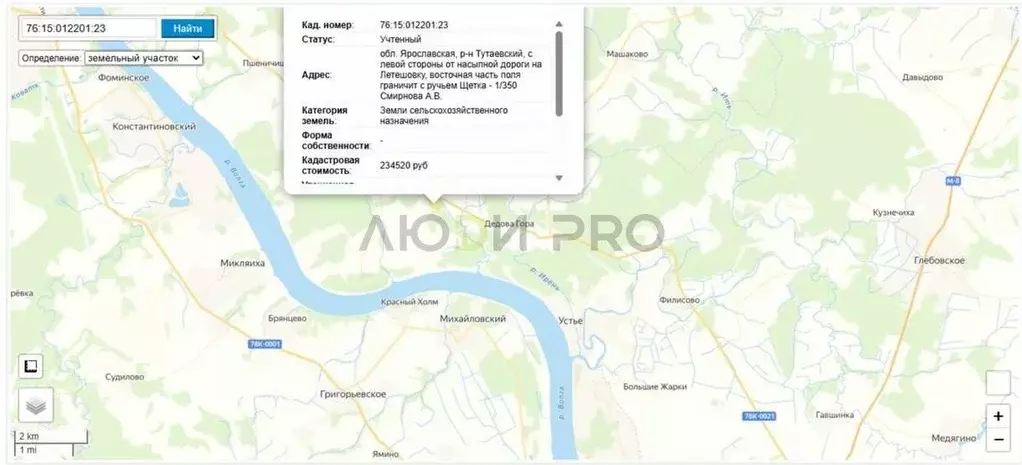Click the popup vertical scrollbar thumb
This screenshot has height=465, width=1022.
pos(559,74)
